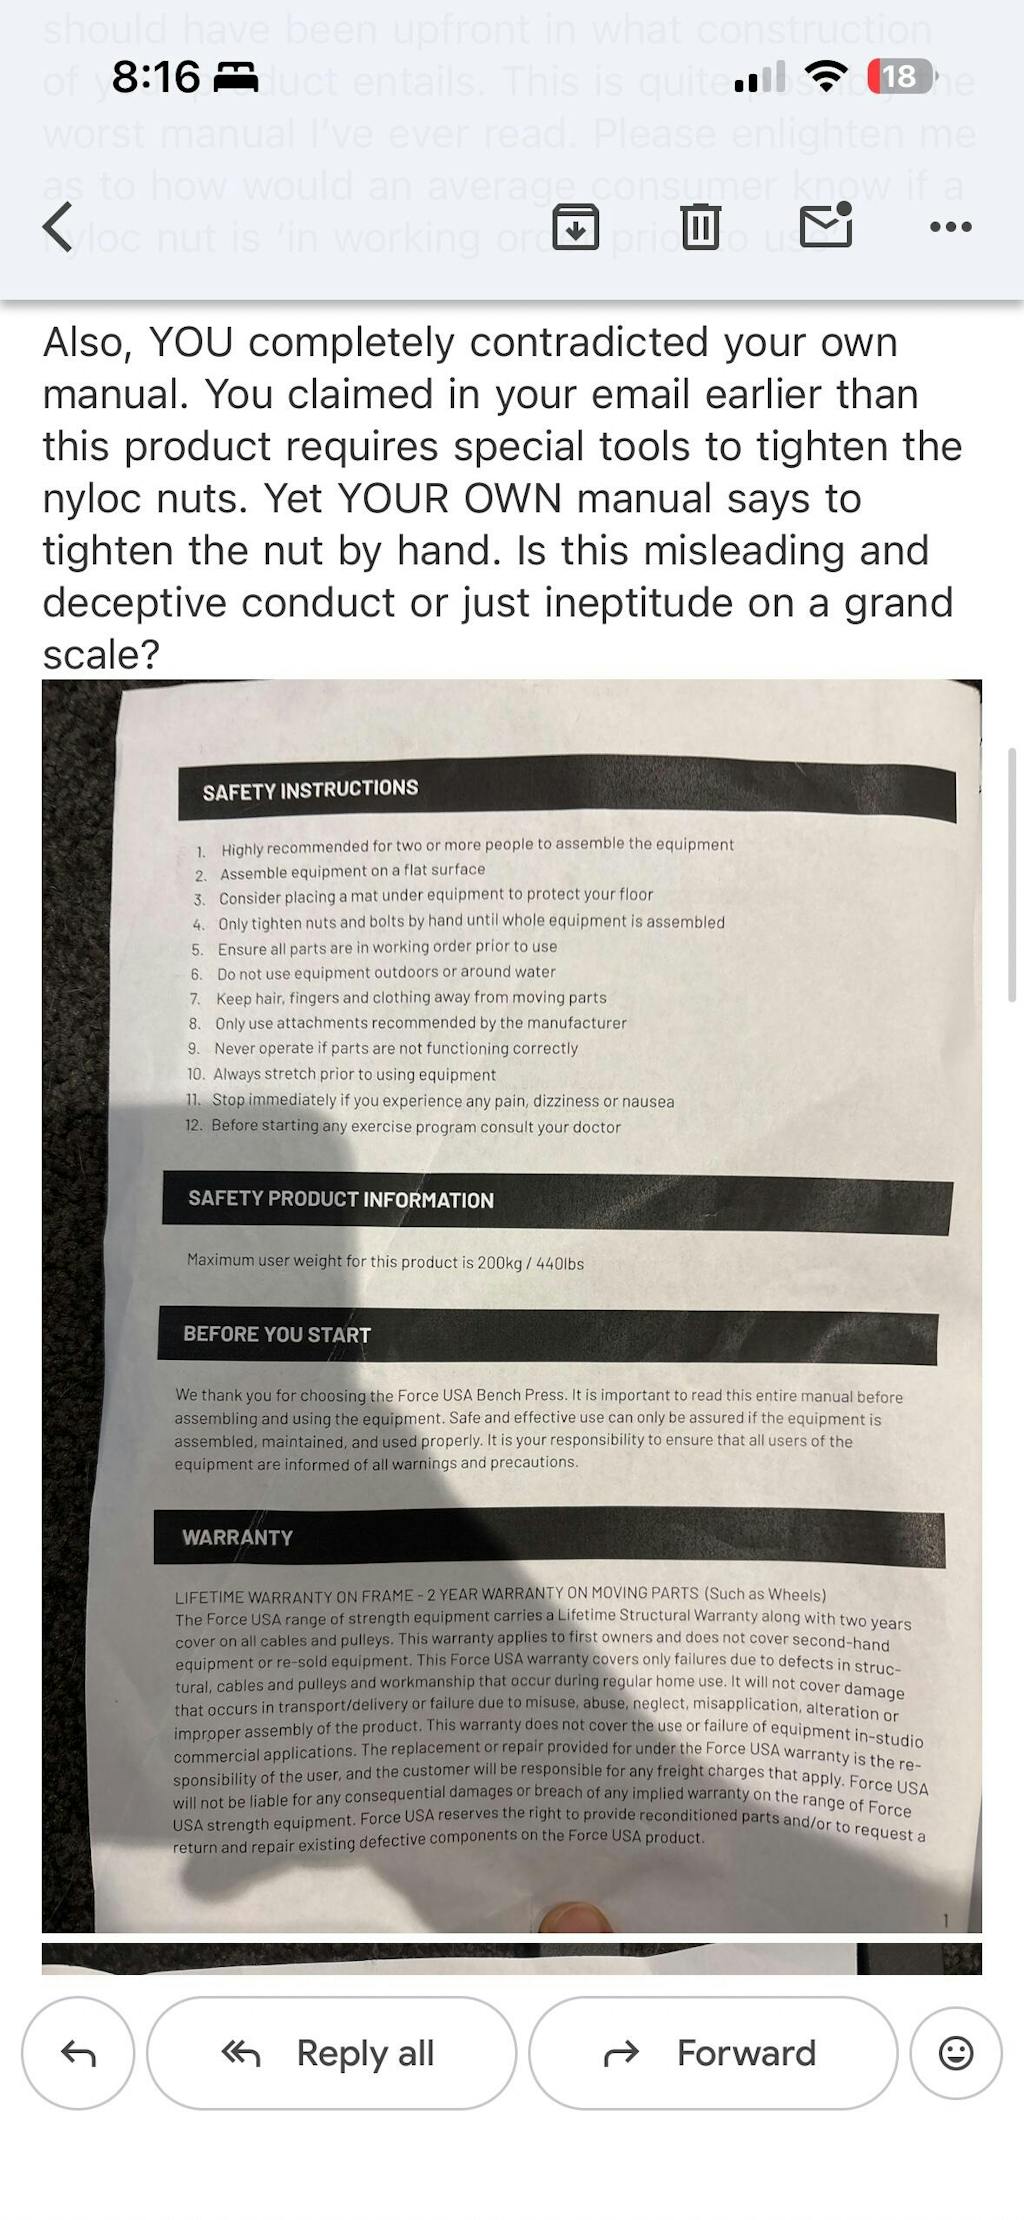1024x2220 pixels.
Task: Go back using the back arrow
Action: (x=58, y=227)
